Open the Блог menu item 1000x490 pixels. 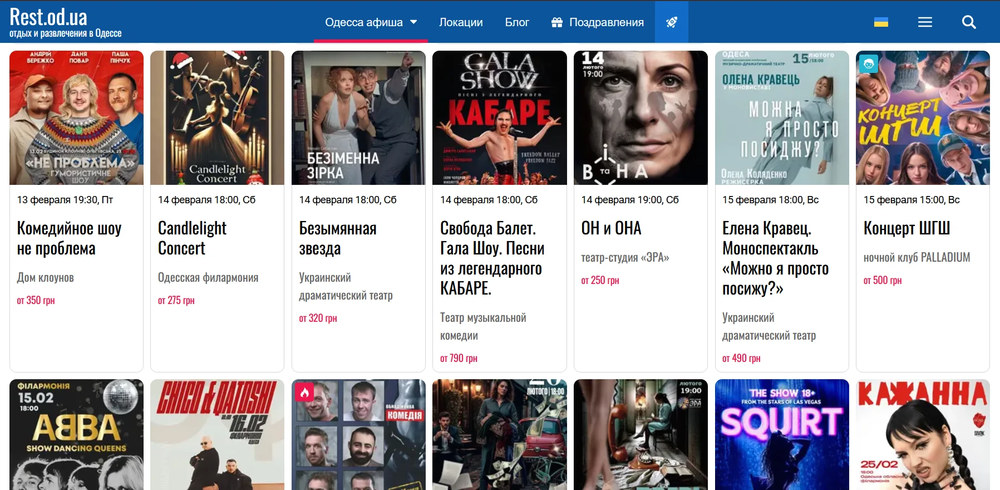(517, 22)
